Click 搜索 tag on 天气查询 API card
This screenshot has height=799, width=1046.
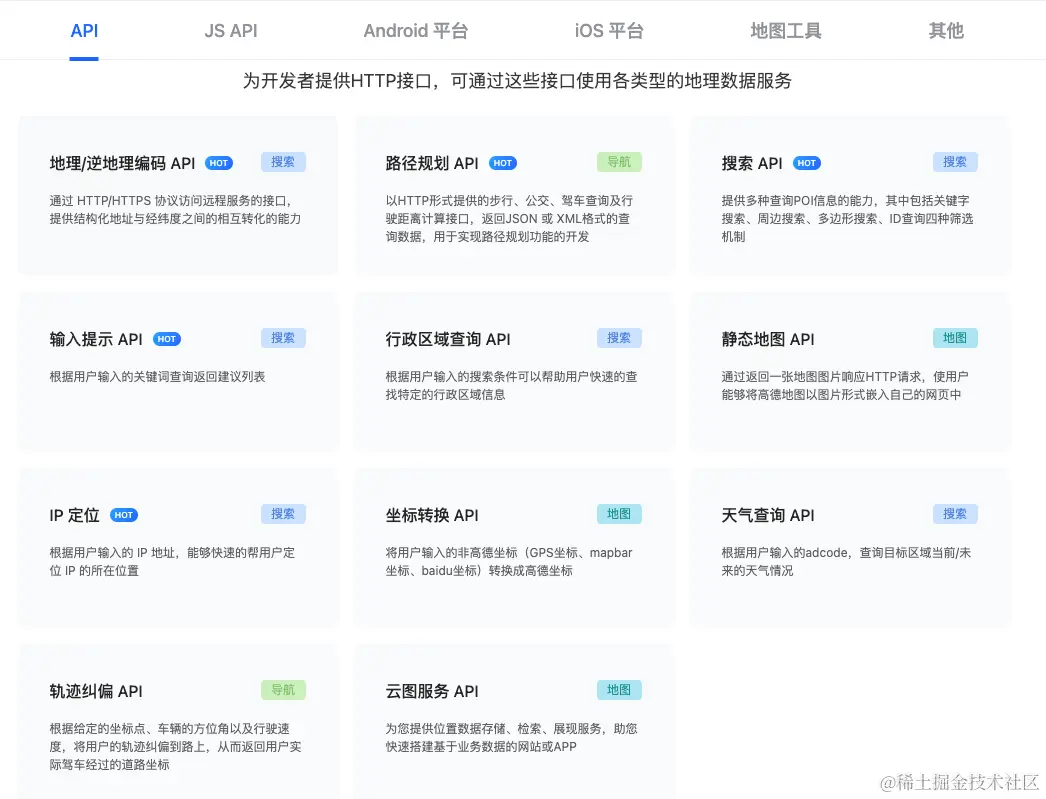click(x=955, y=514)
